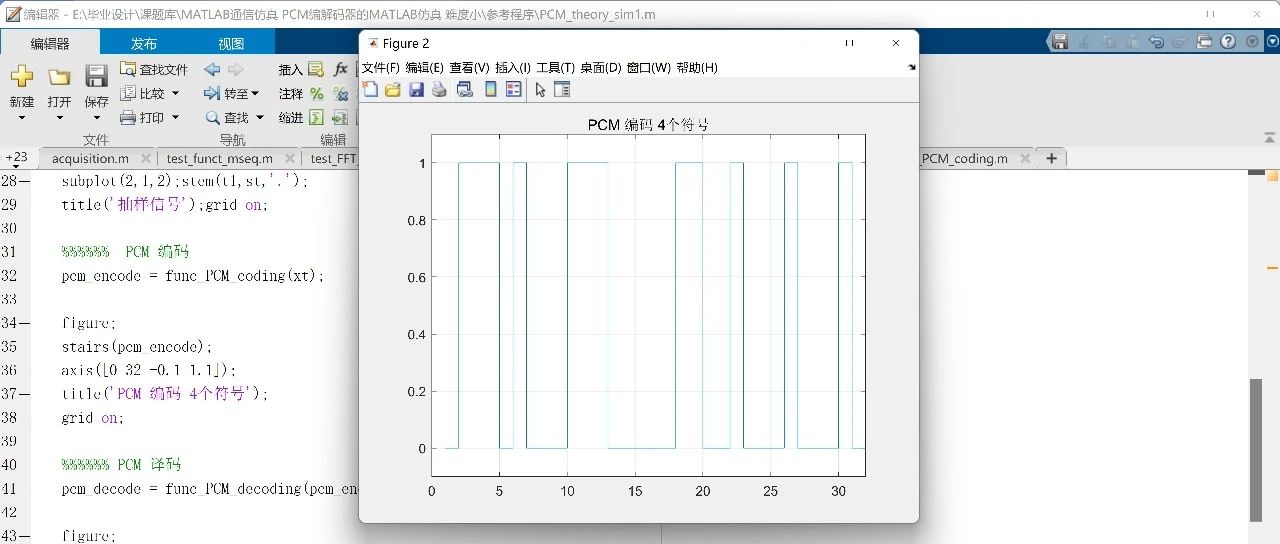Click the switch windows icon in quick access bar
The width and height of the screenshot is (1280, 544).
click(1204, 41)
